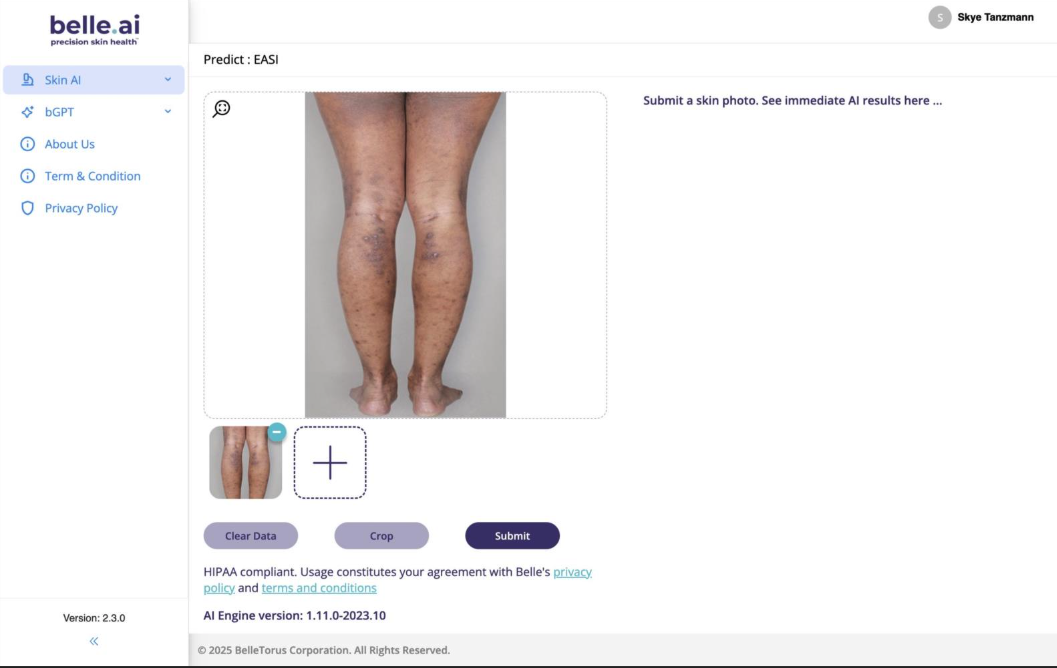Open the terms and conditions link
Viewport: 1057px width, 668px height.
(x=319, y=588)
